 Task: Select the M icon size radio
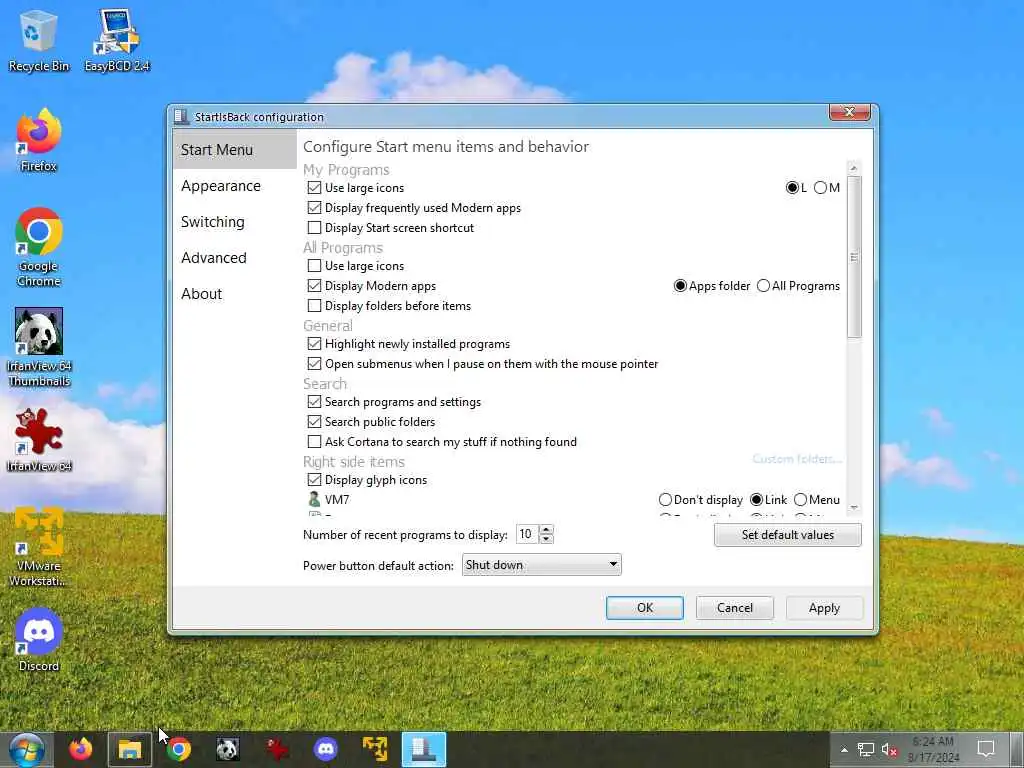coord(820,188)
